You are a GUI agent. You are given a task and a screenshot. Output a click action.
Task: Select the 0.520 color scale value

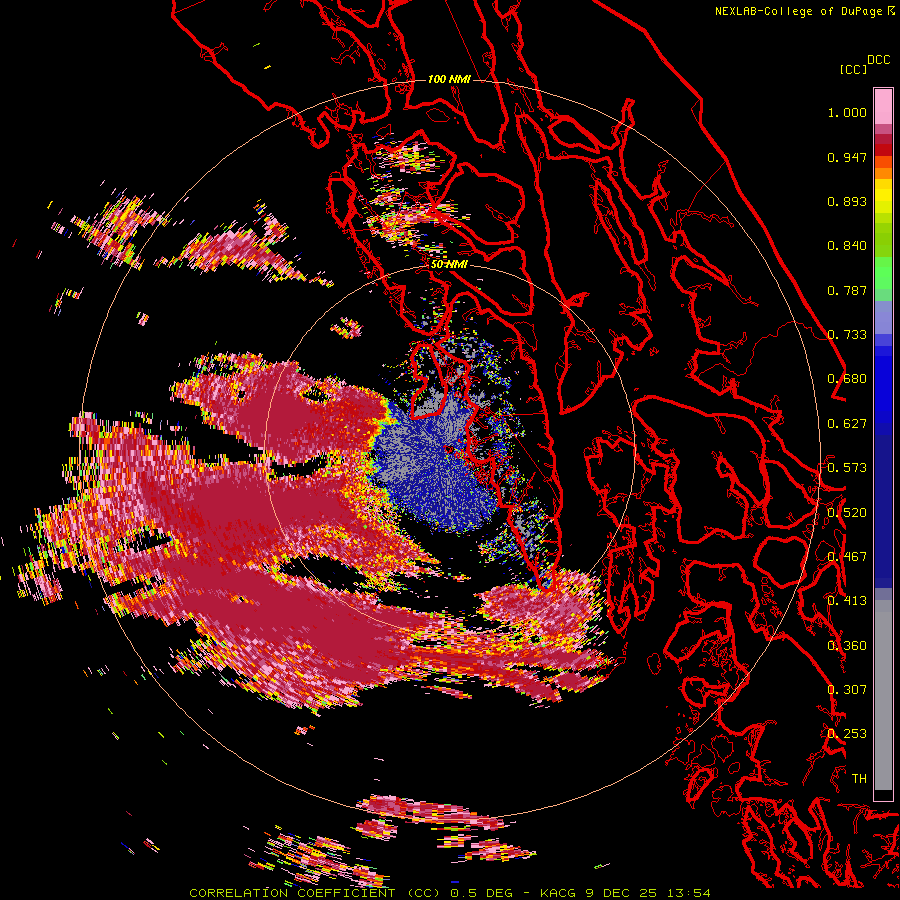point(847,512)
